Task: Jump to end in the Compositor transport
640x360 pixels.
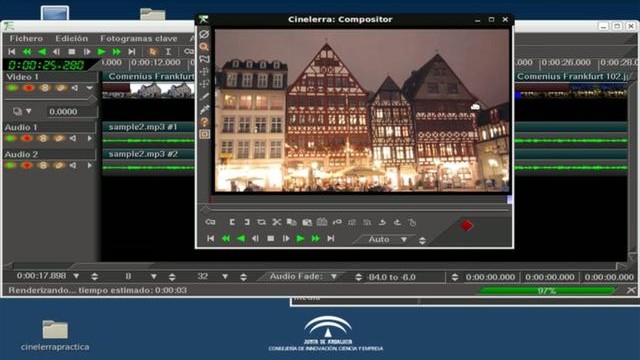Action: [331, 239]
